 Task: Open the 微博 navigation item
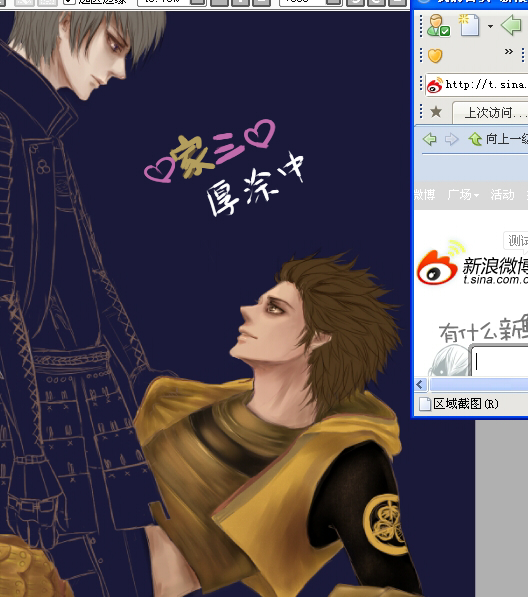tap(424, 195)
